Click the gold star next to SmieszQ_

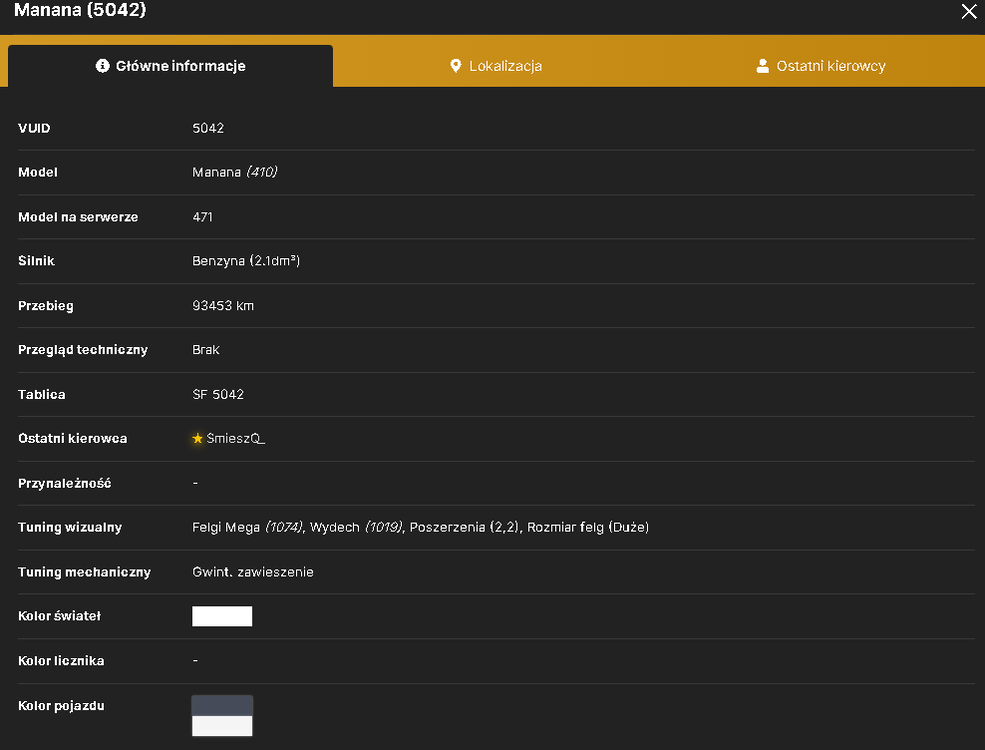[x=197, y=438]
